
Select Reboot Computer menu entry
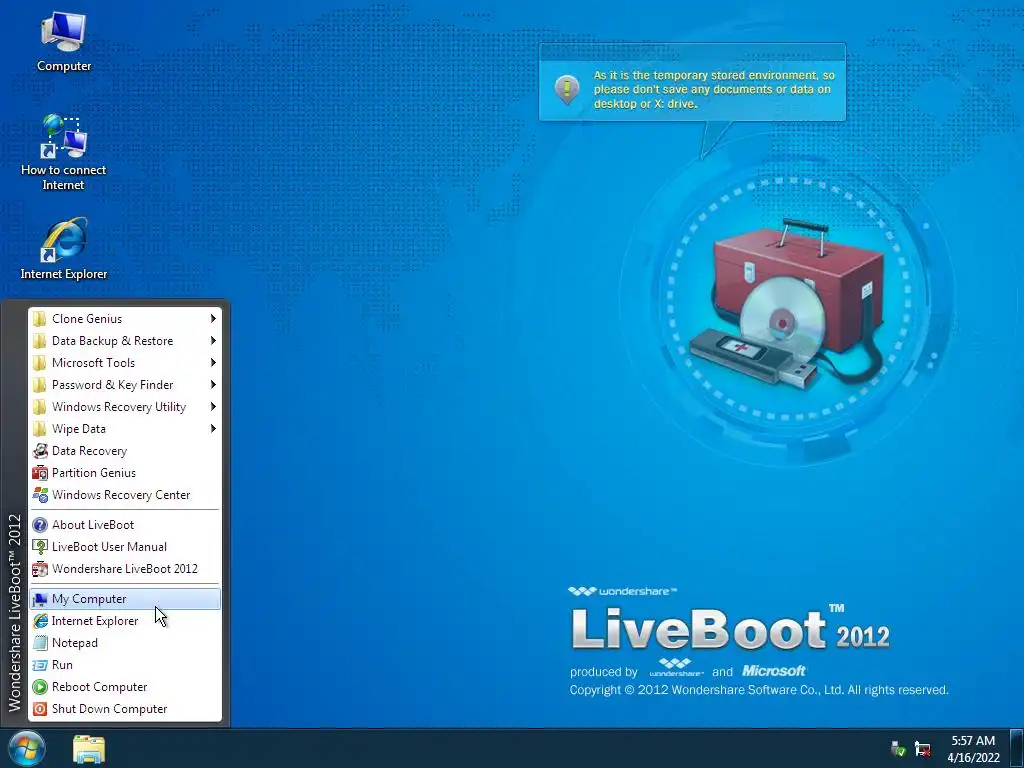[125, 687]
